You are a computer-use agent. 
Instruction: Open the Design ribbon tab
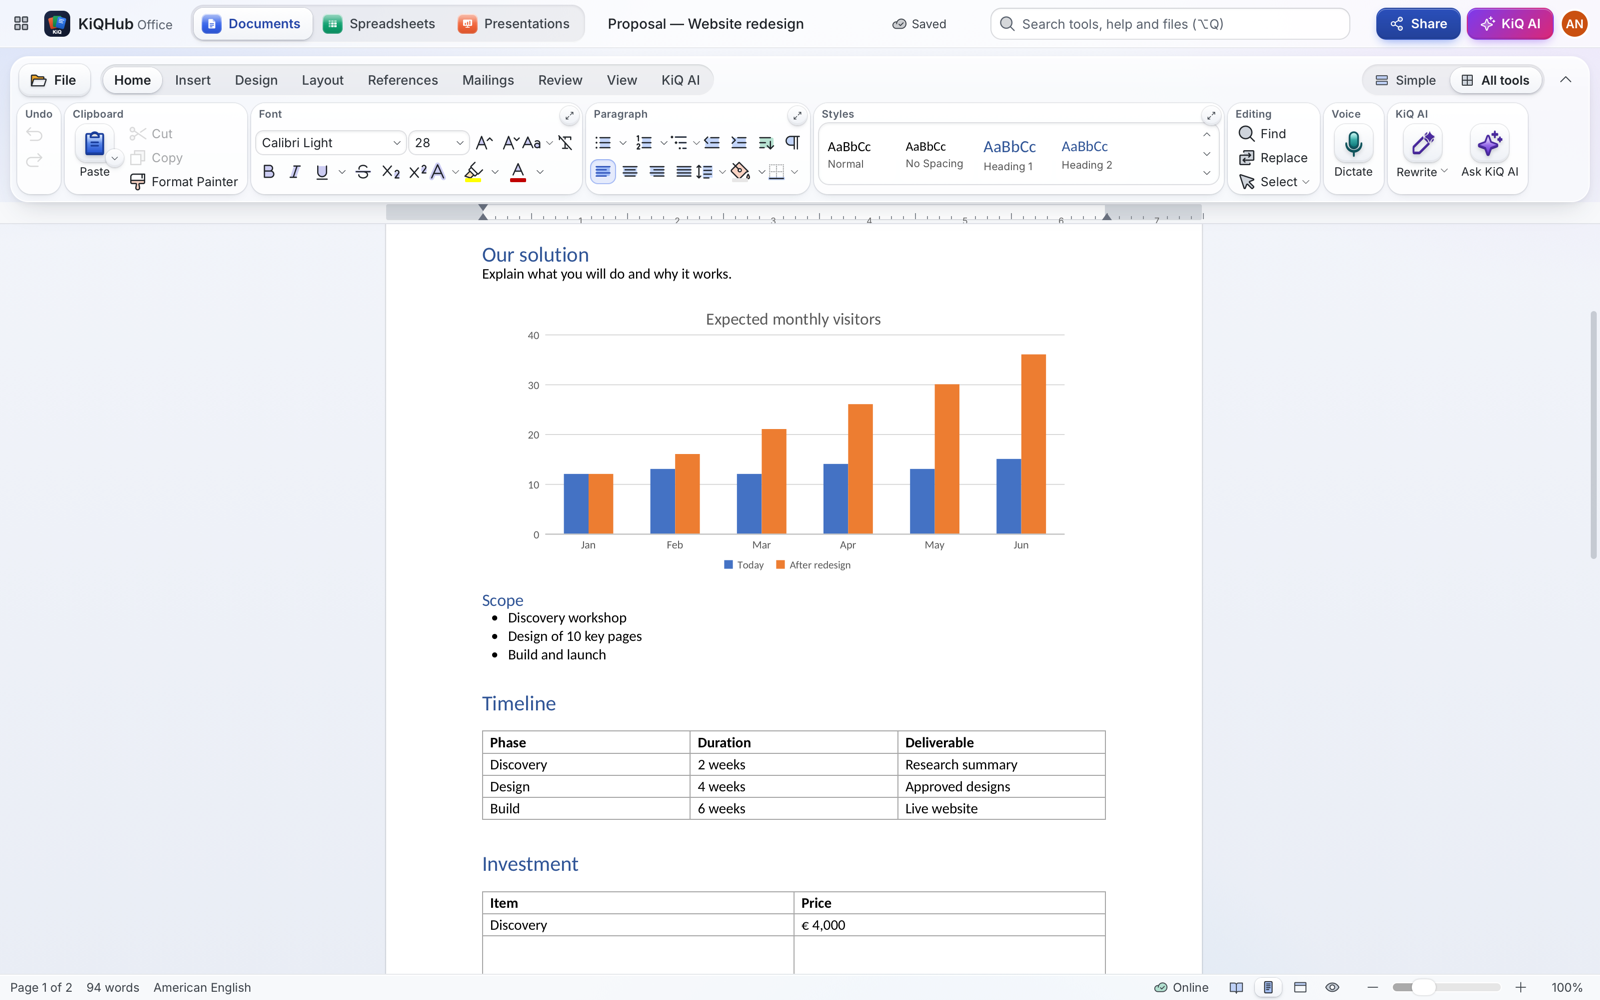pyautogui.click(x=256, y=80)
